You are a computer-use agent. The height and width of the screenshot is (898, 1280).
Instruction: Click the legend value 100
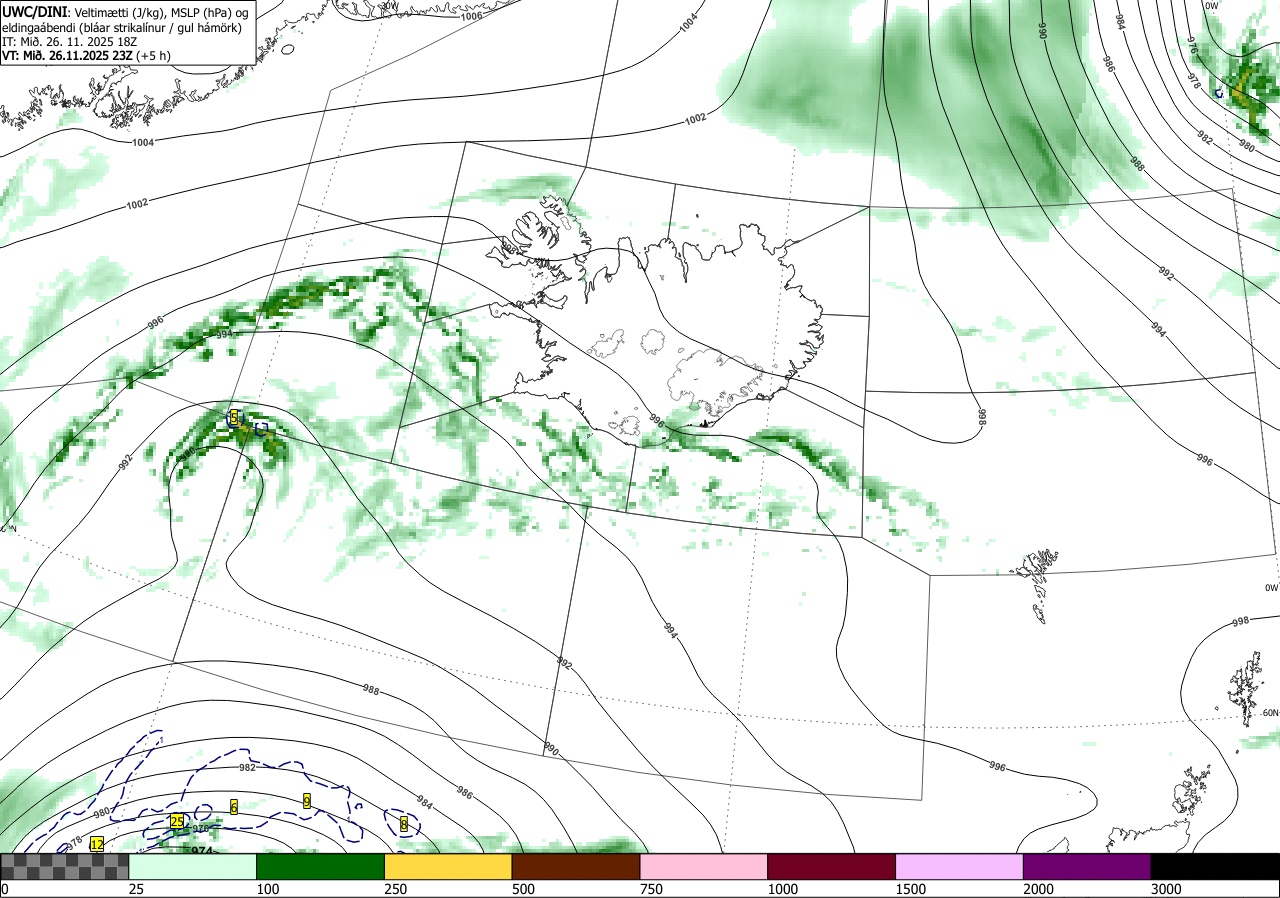point(268,889)
